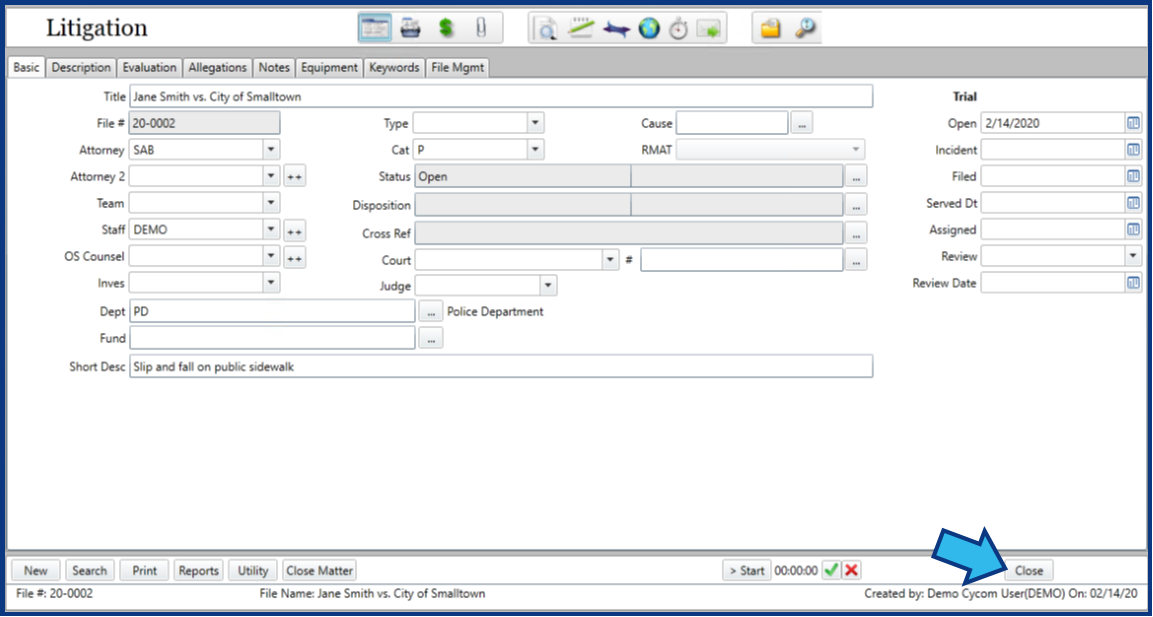The width and height of the screenshot is (1153, 617).
Task: Open the calendar picker for Served Dt
Action: click(x=1133, y=203)
